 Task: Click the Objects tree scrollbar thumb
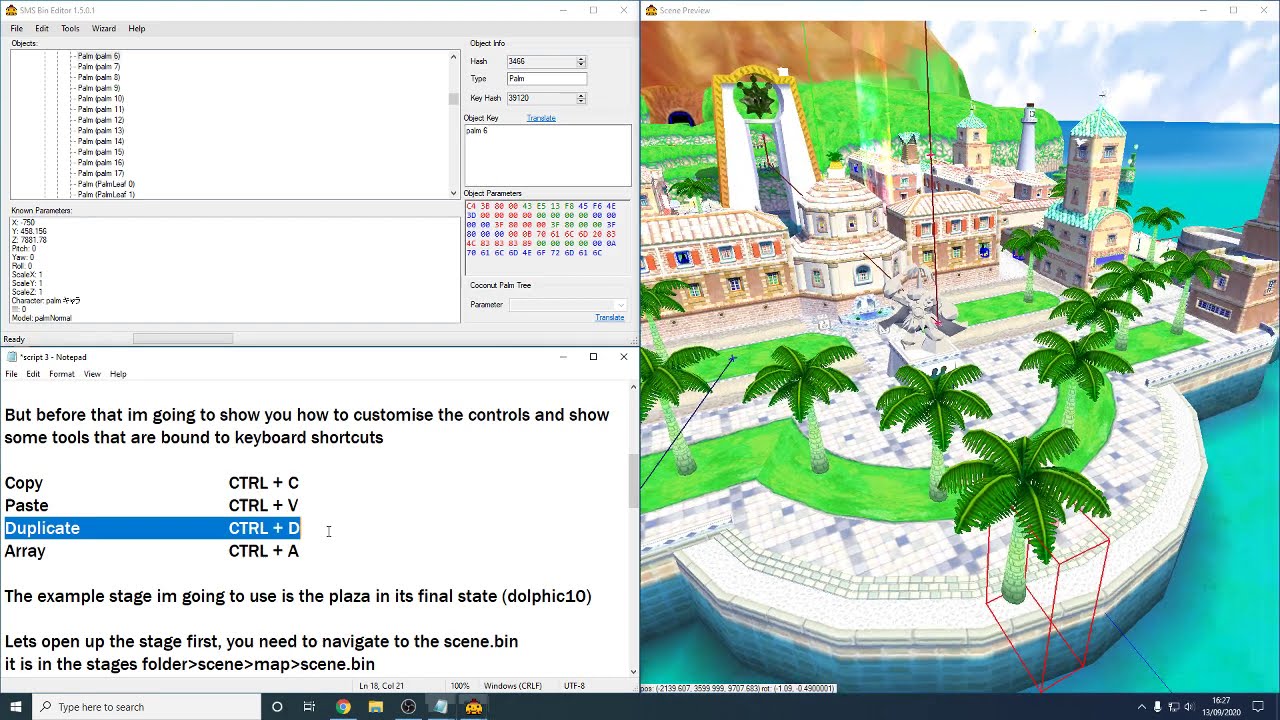pyautogui.click(x=453, y=99)
